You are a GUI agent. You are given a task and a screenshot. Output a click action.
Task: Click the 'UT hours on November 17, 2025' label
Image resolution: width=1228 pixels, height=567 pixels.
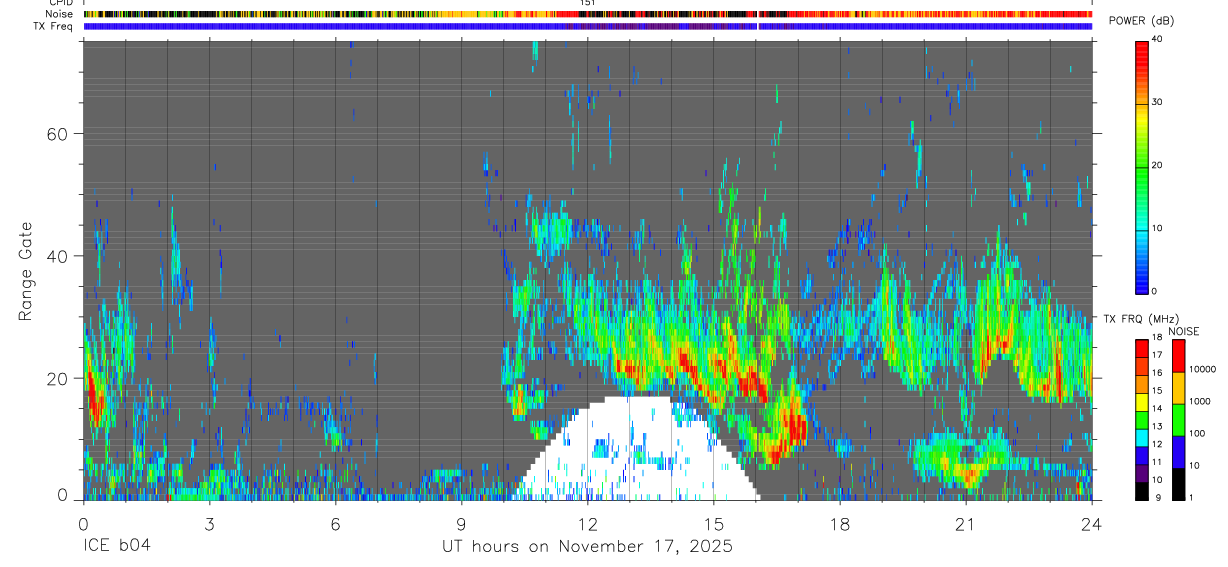[x=588, y=546]
